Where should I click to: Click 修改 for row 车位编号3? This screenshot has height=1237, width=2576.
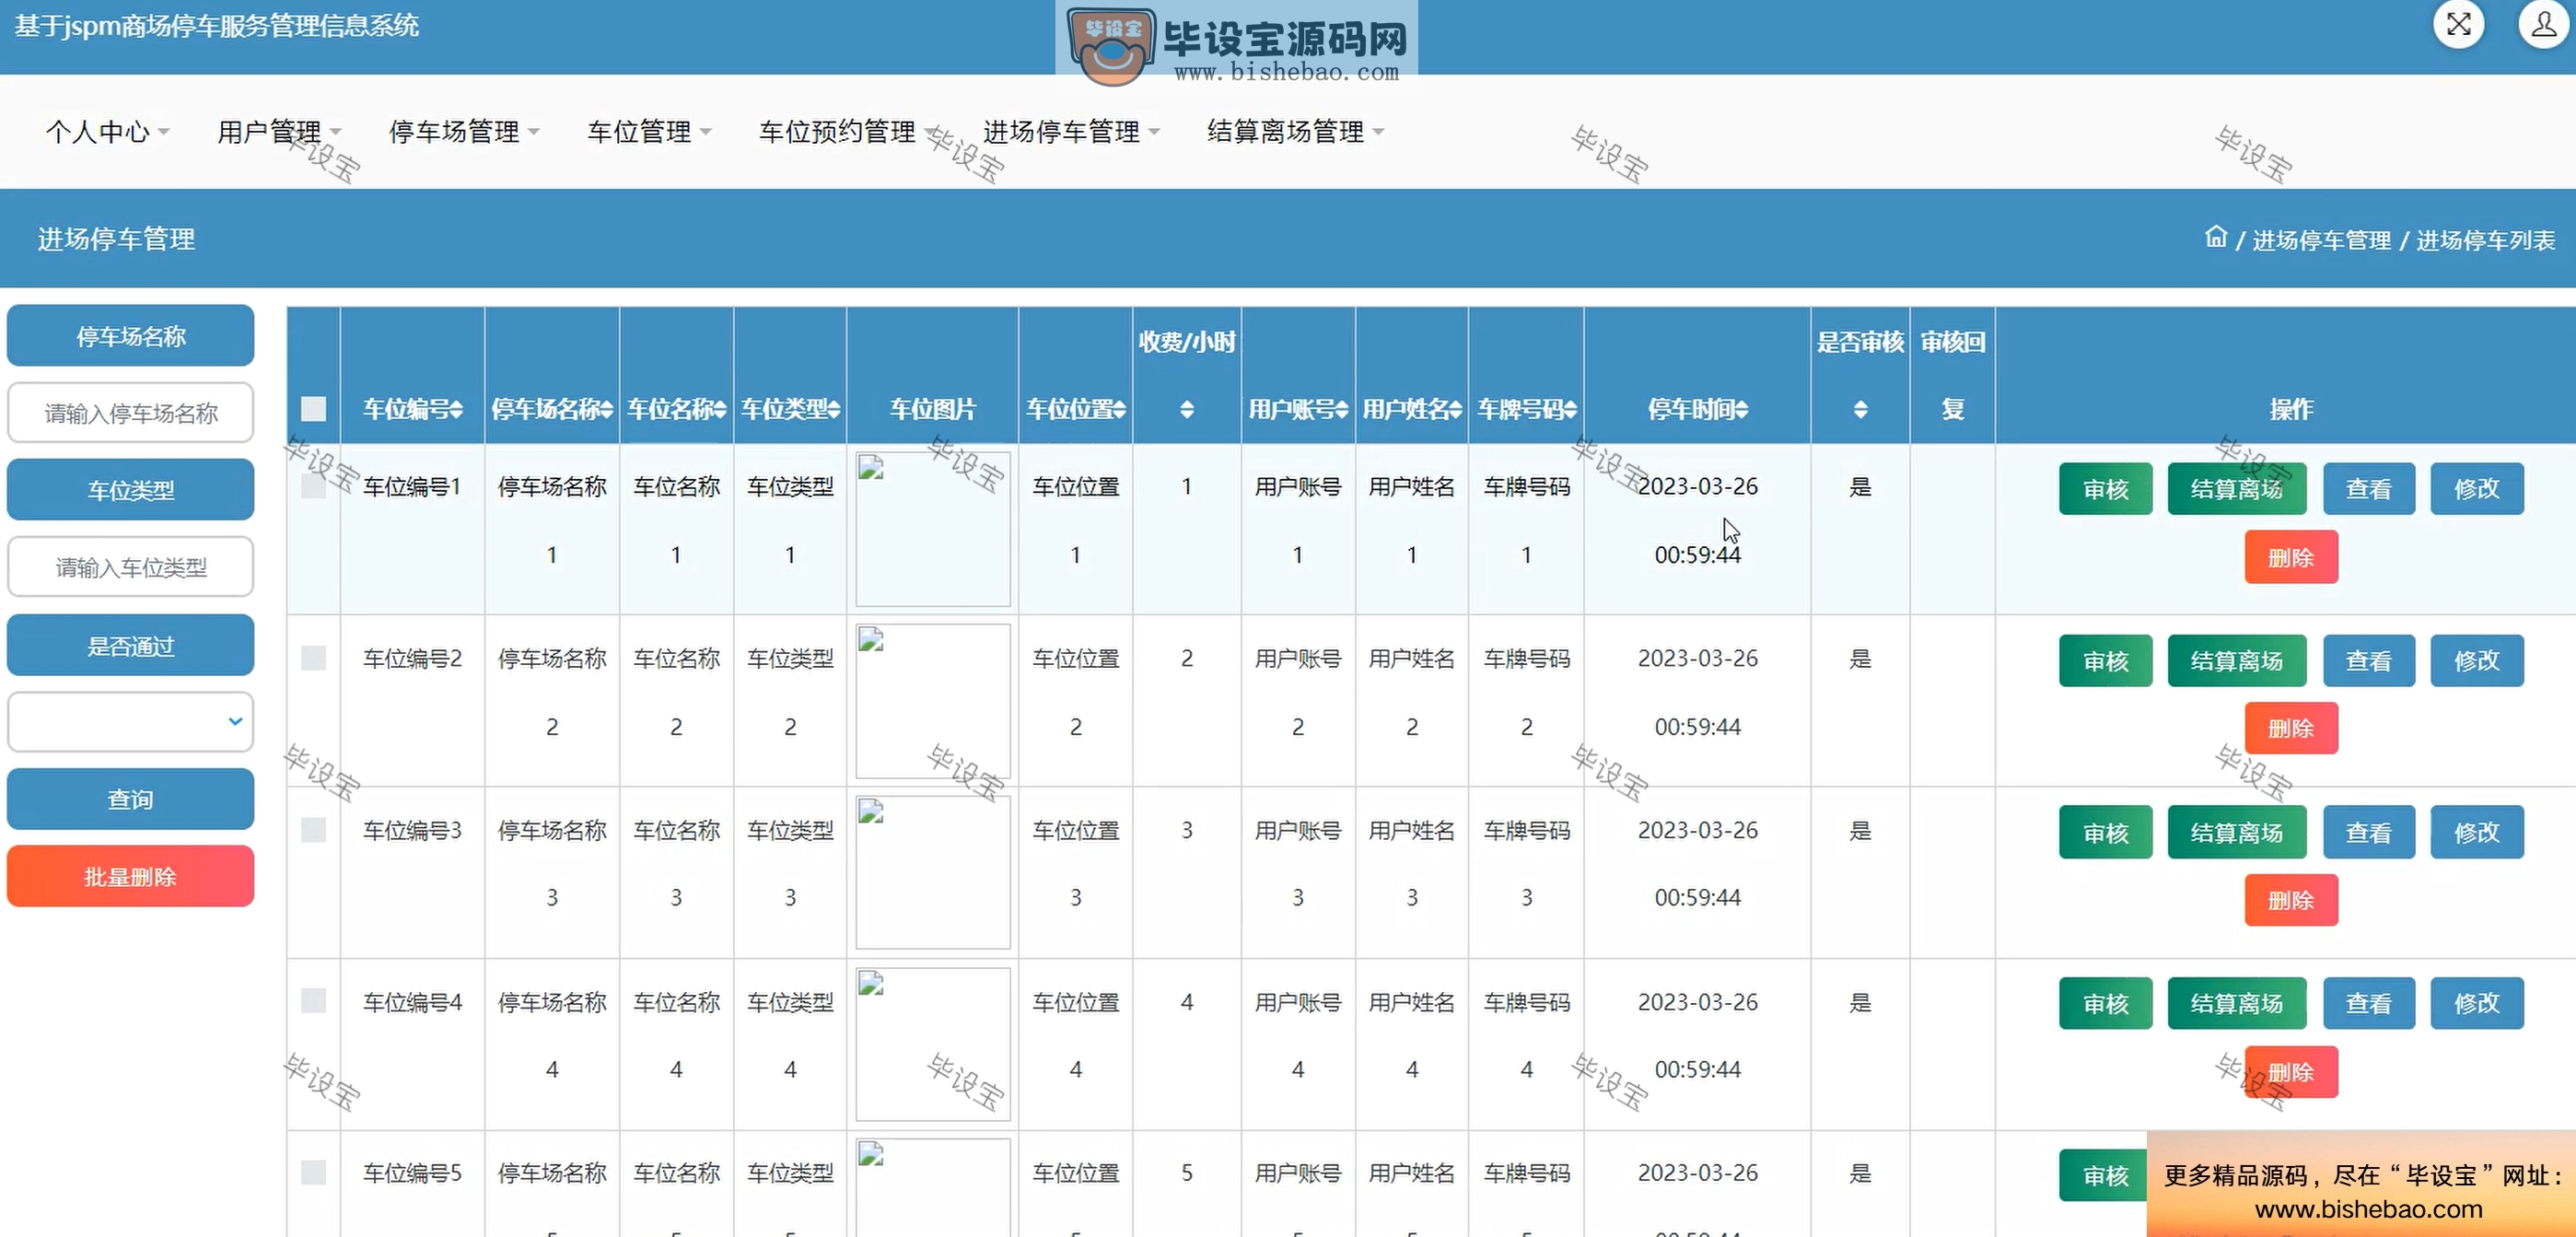2477,832
